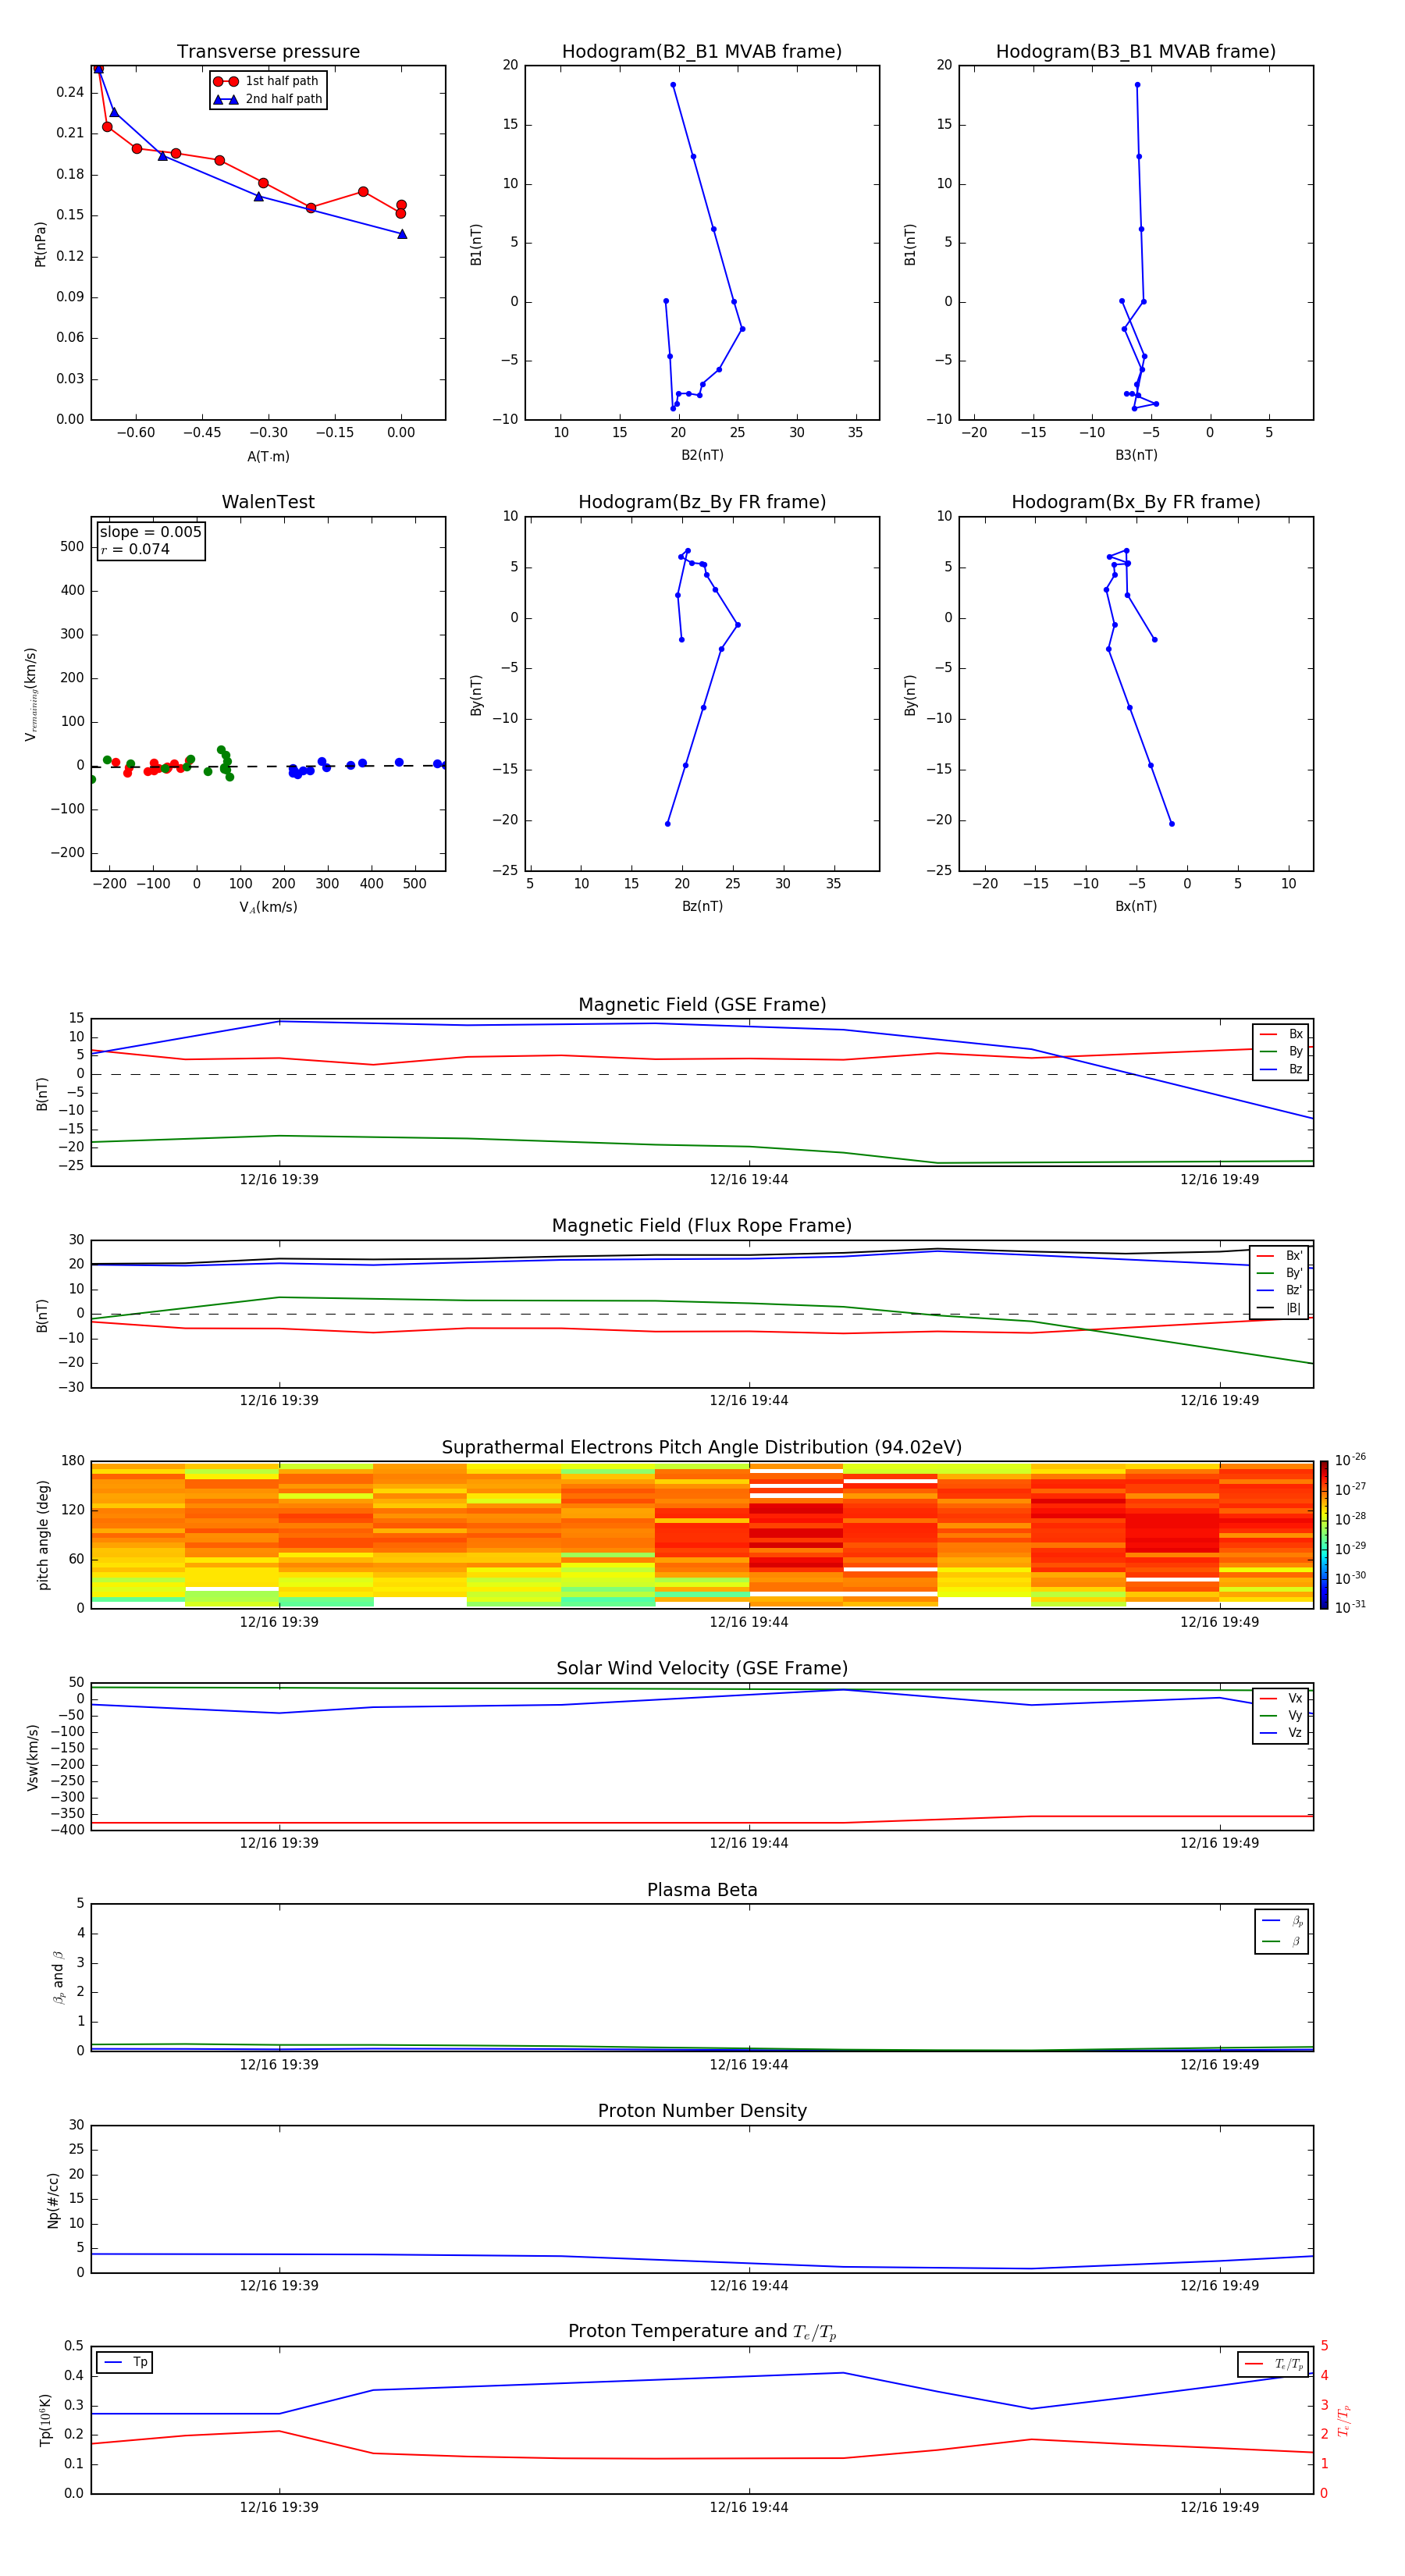Click '2nd half path' legend entry
Screen dimensions: 1405x2576
pos(267,99)
